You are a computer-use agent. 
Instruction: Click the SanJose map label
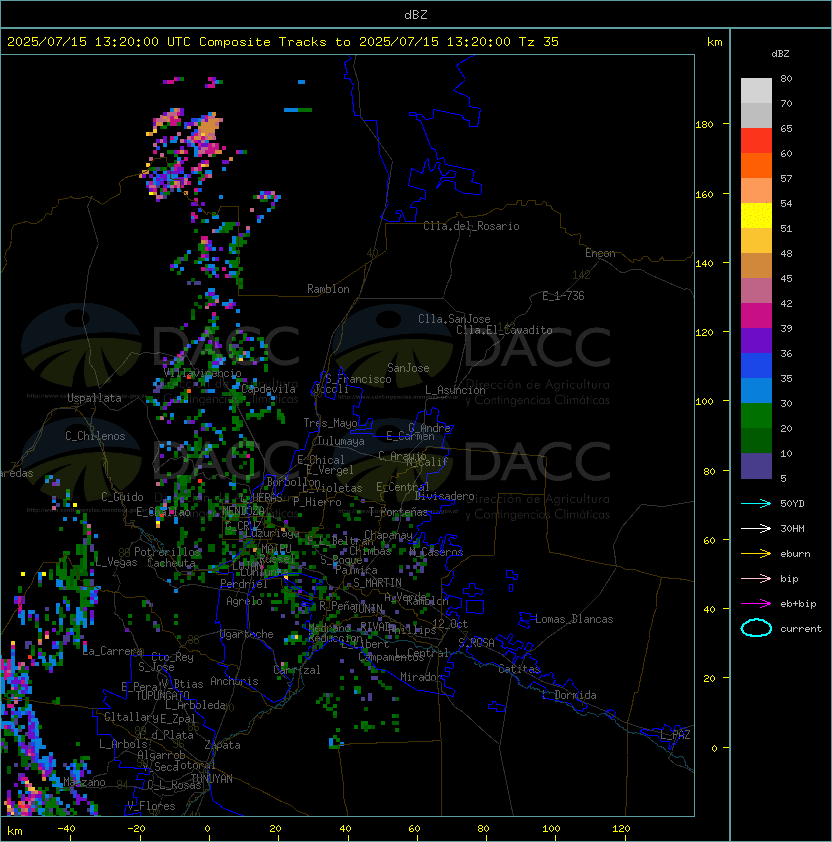click(408, 368)
